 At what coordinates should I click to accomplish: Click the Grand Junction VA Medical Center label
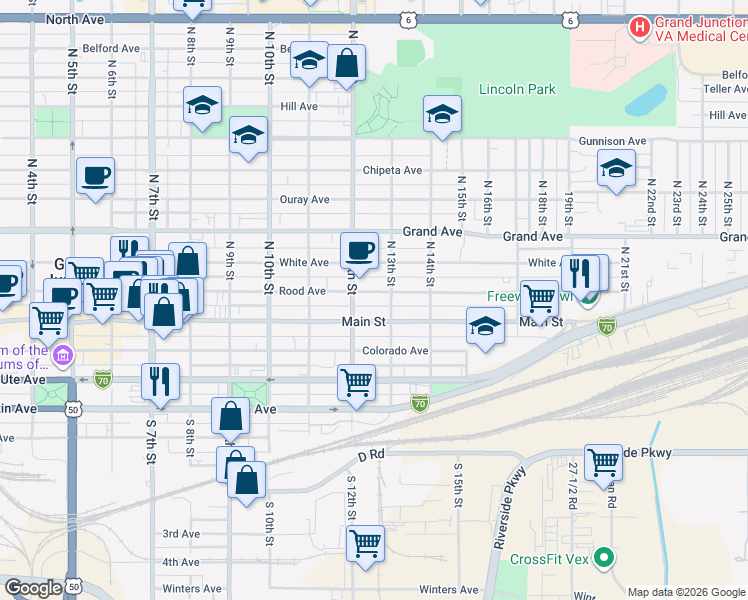[x=701, y=29]
